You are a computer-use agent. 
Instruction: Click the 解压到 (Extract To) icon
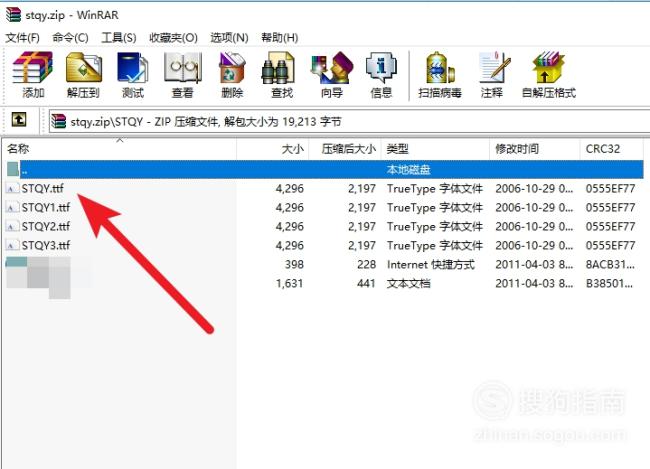[x=83, y=75]
